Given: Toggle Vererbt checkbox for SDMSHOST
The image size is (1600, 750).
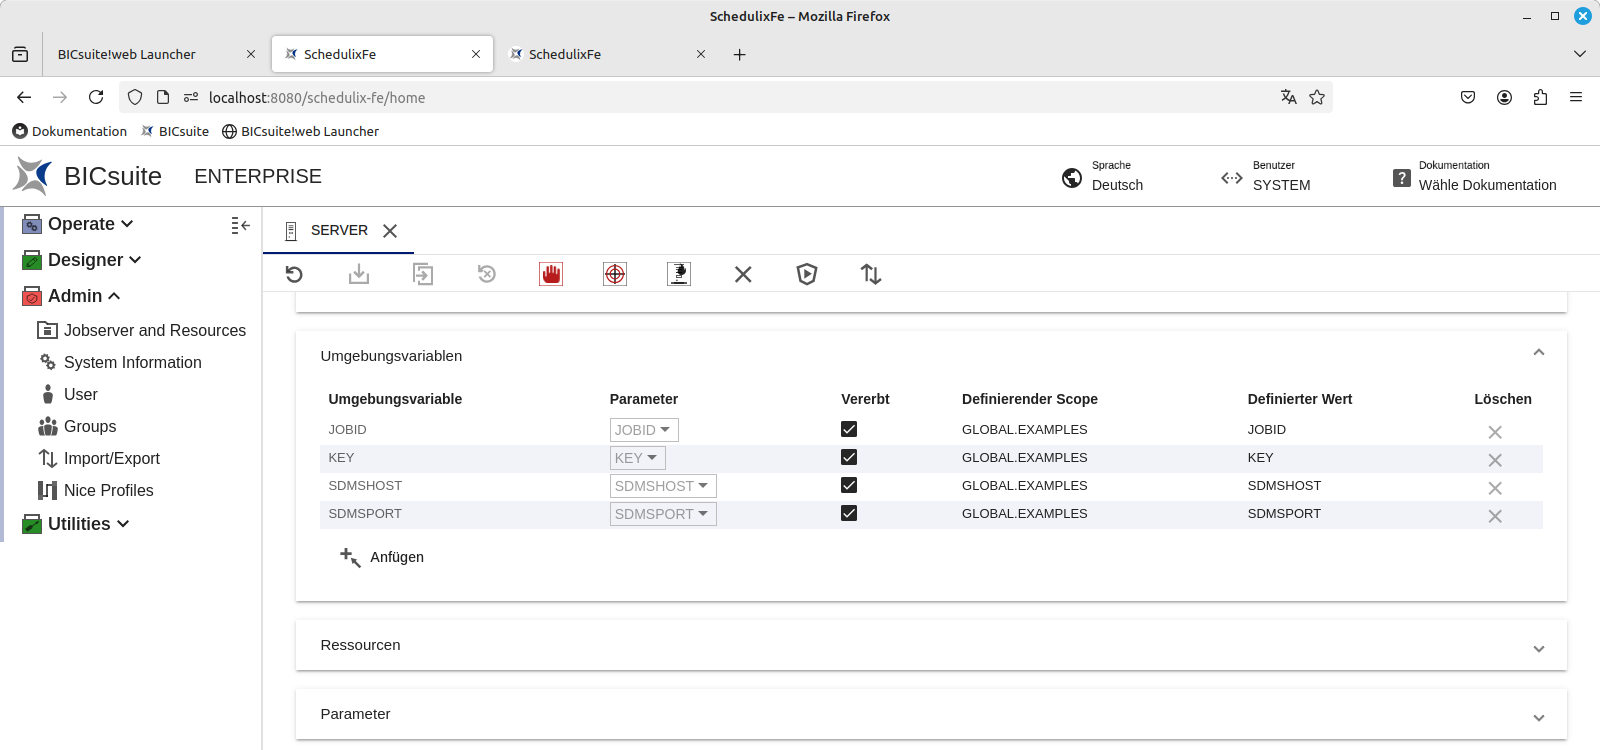Looking at the screenshot, I should [849, 485].
